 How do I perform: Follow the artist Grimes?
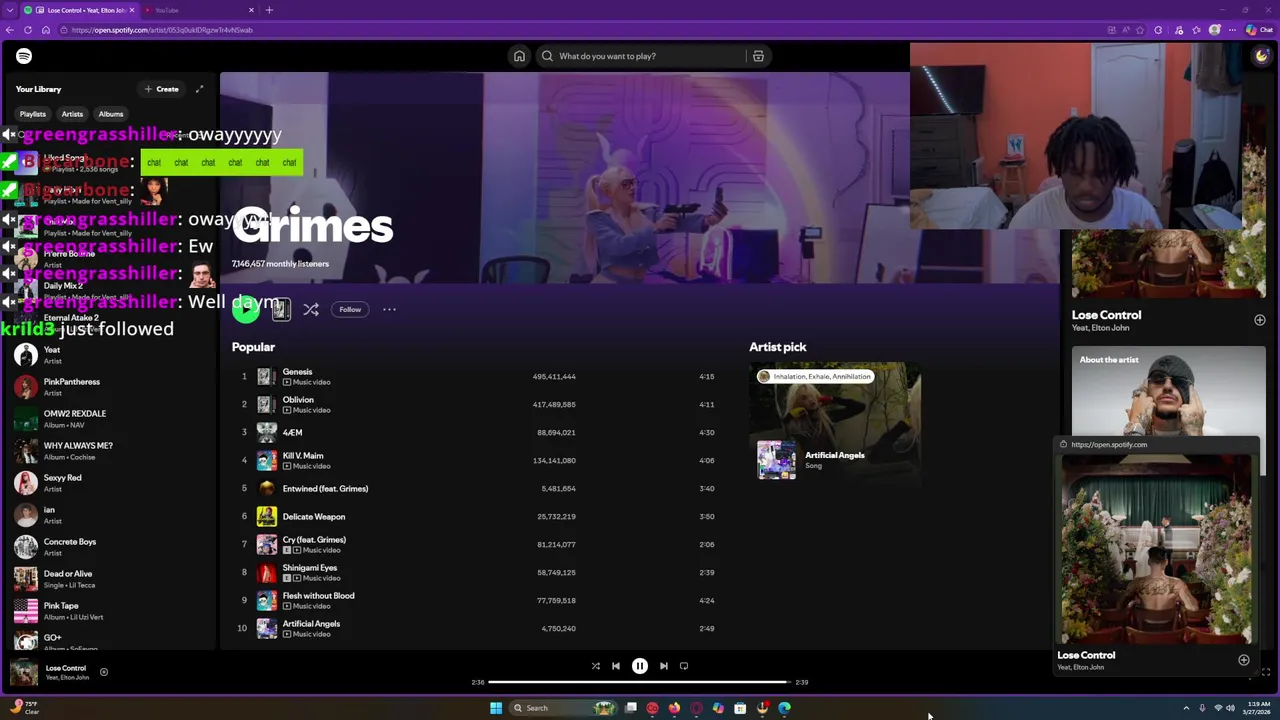(350, 310)
